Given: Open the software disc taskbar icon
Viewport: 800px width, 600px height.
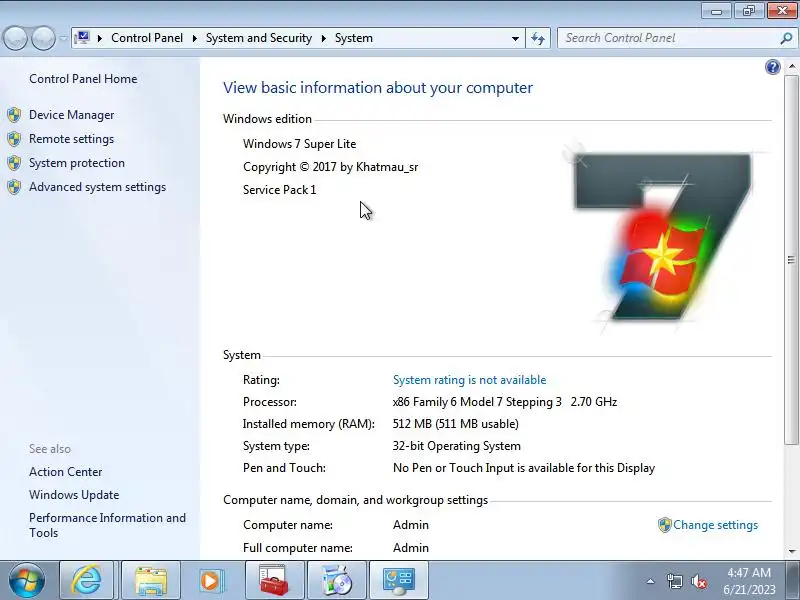Looking at the screenshot, I should (336, 580).
